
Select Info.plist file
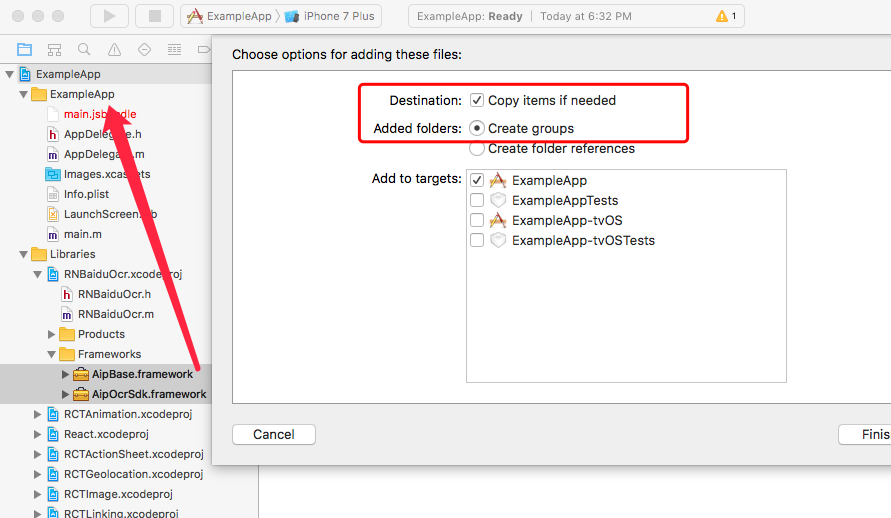(x=86, y=194)
